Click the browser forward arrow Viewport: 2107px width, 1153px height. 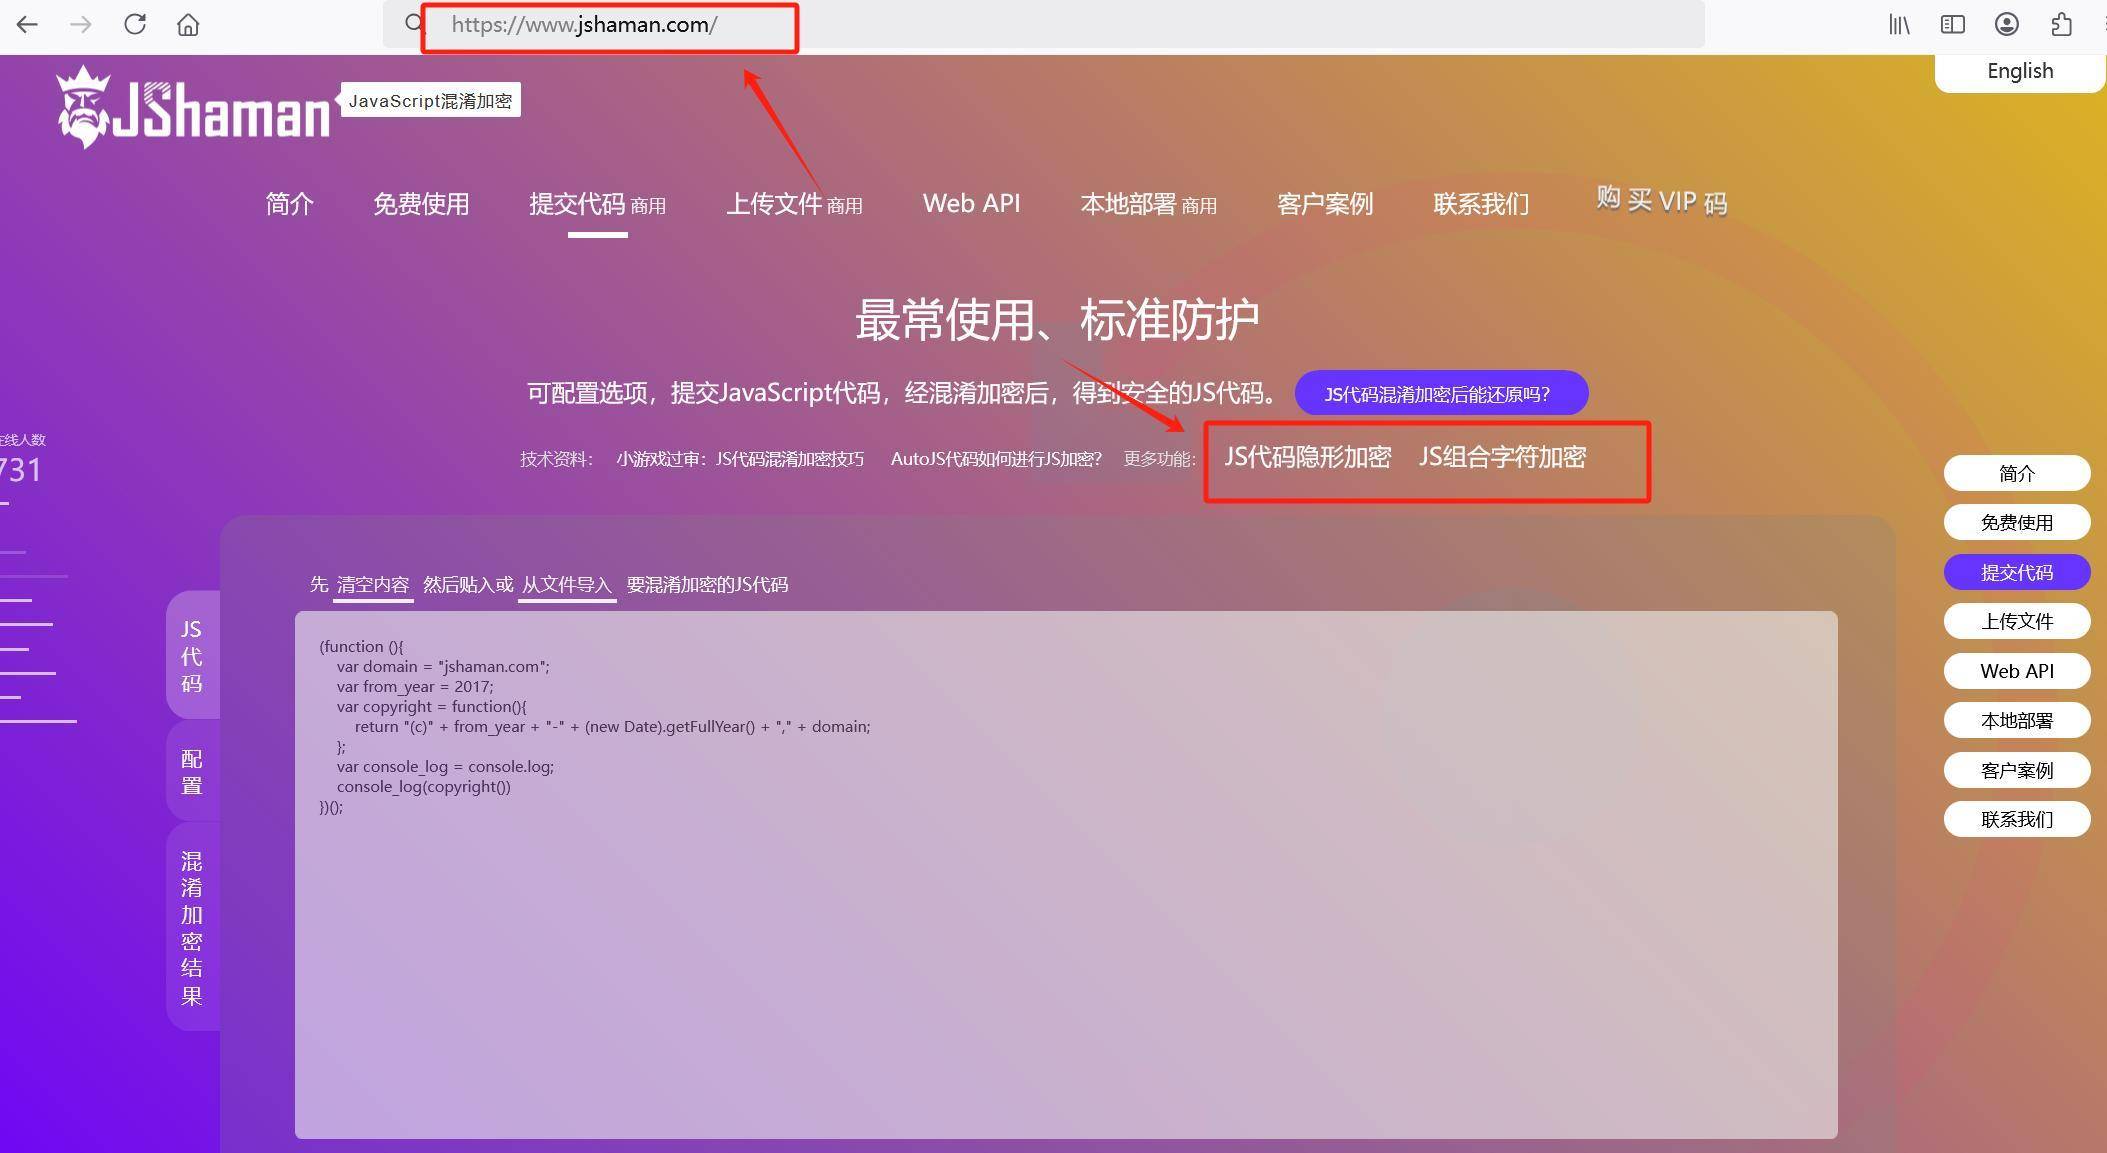[81, 25]
